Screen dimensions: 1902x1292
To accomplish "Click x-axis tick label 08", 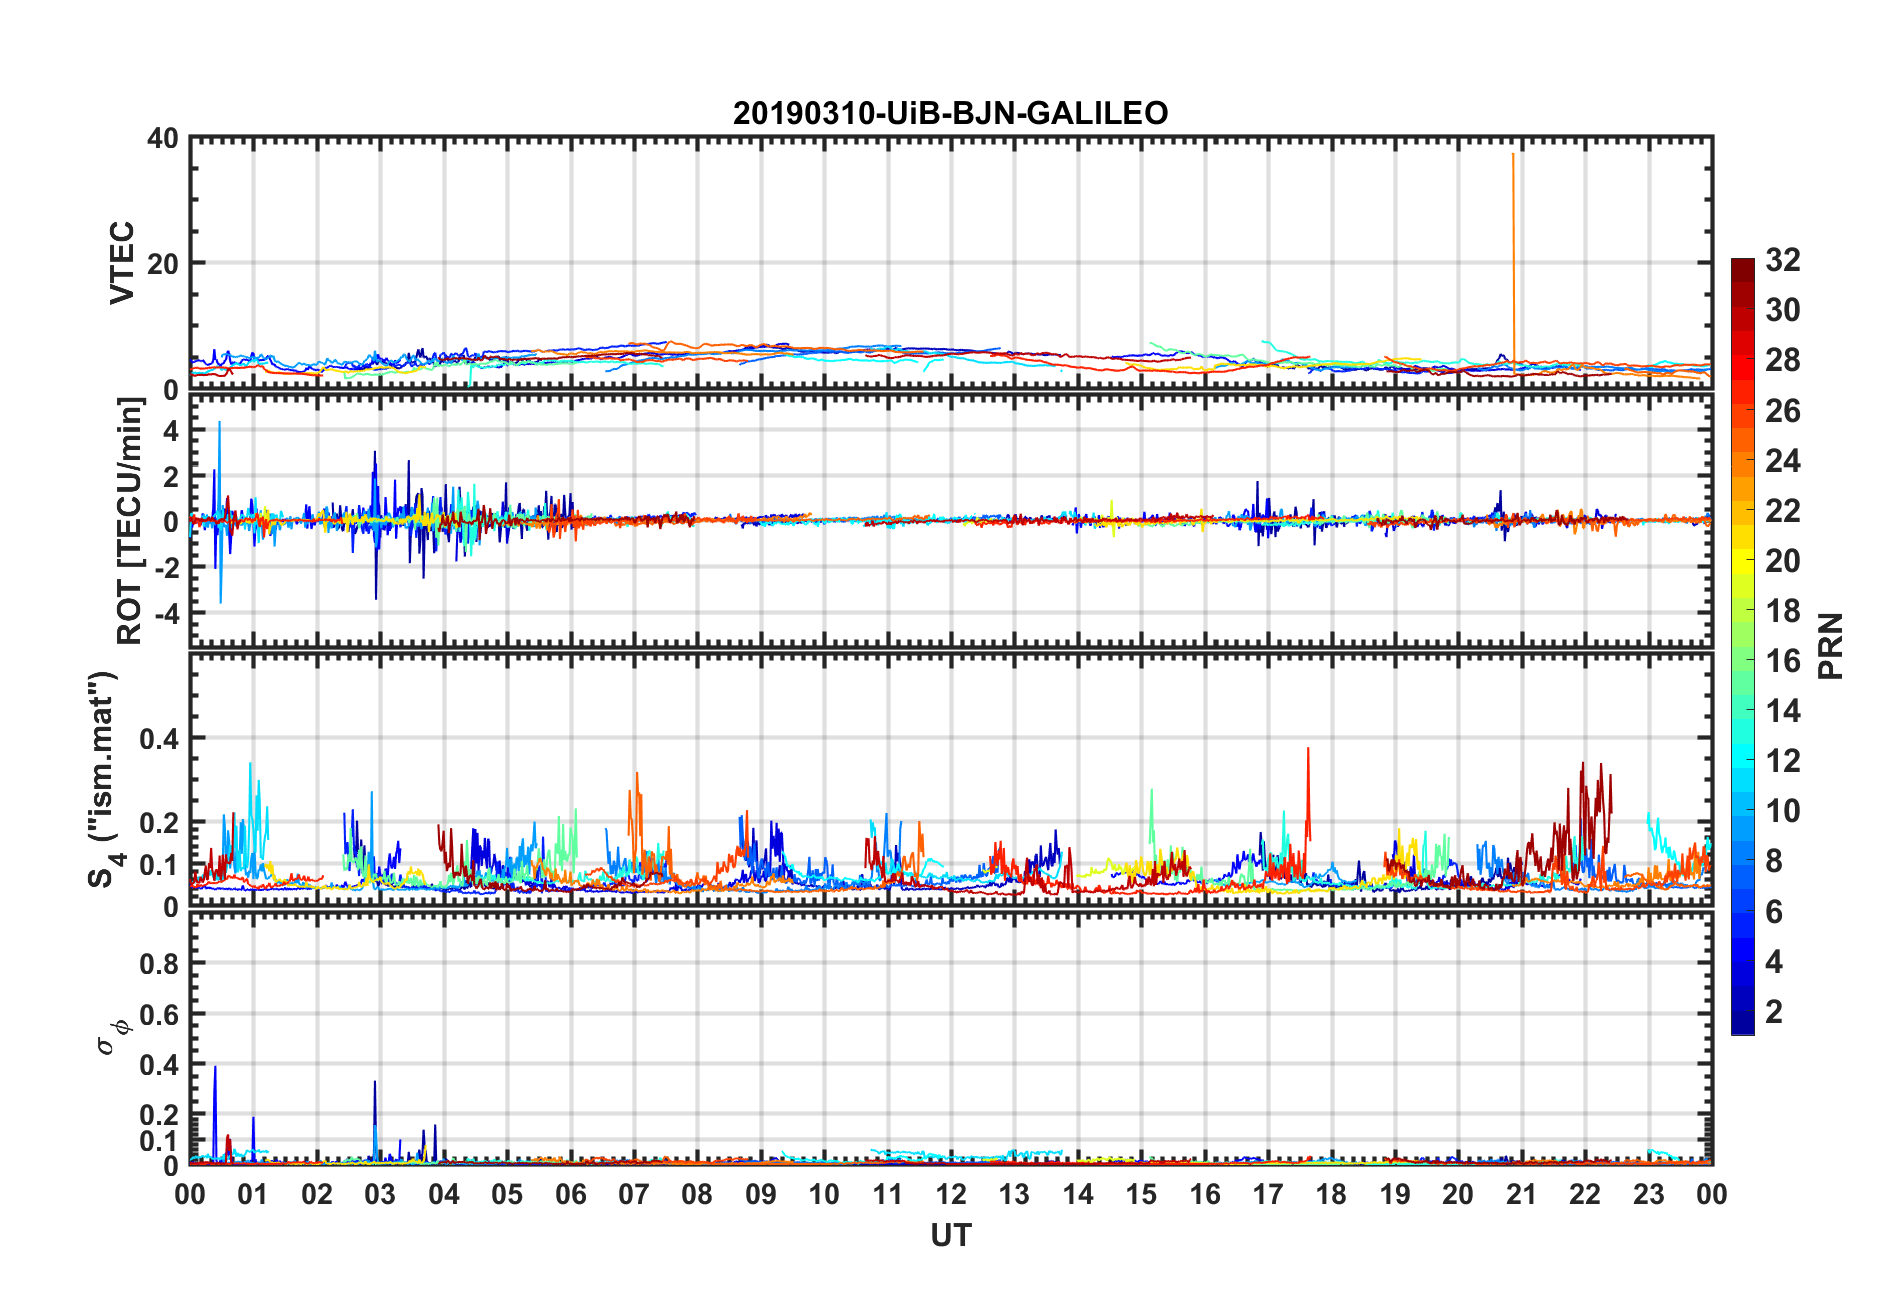I will [697, 1194].
